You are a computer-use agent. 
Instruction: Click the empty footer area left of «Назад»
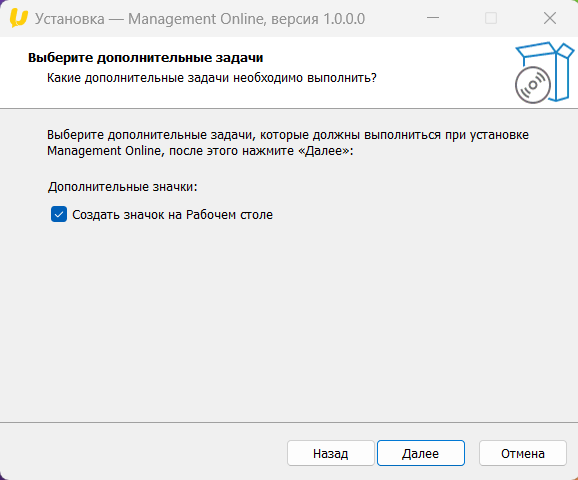coord(144,453)
